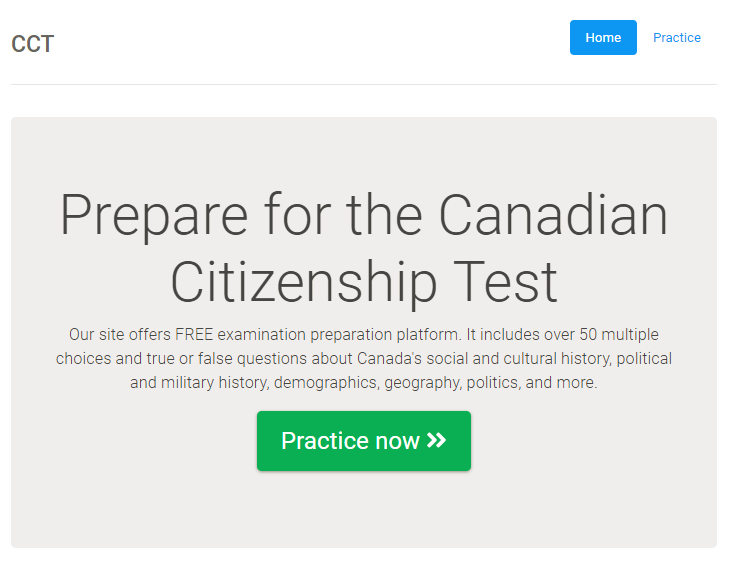Click the word "Canadian" in the headline
731x565 pixels.
pos(553,215)
